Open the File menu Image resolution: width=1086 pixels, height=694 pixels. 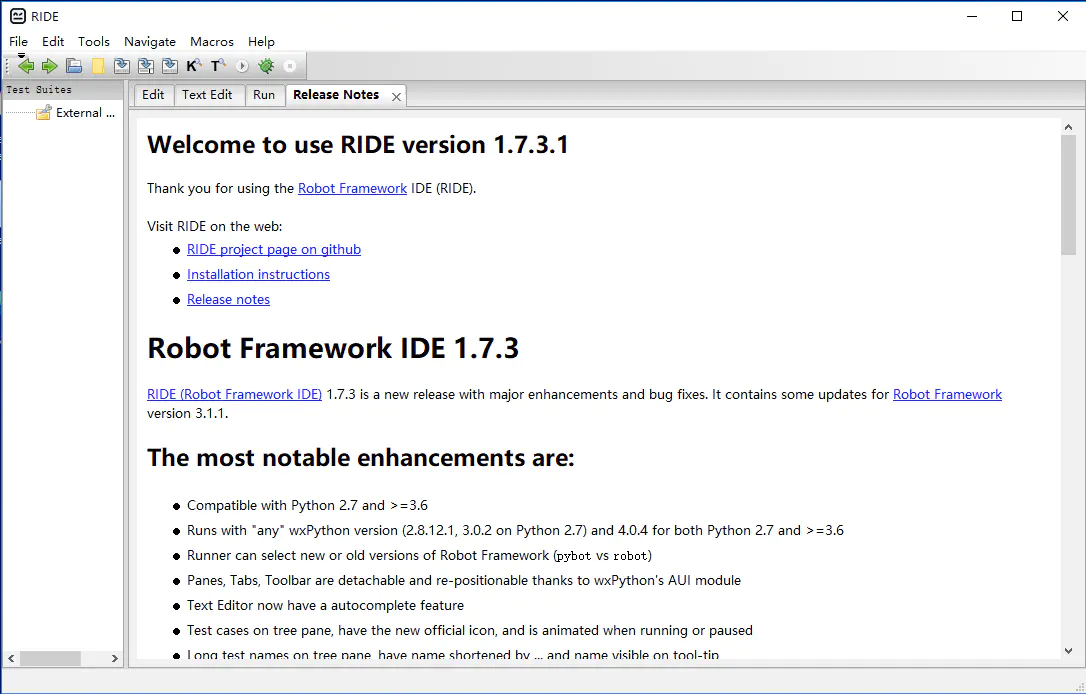(19, 42)
